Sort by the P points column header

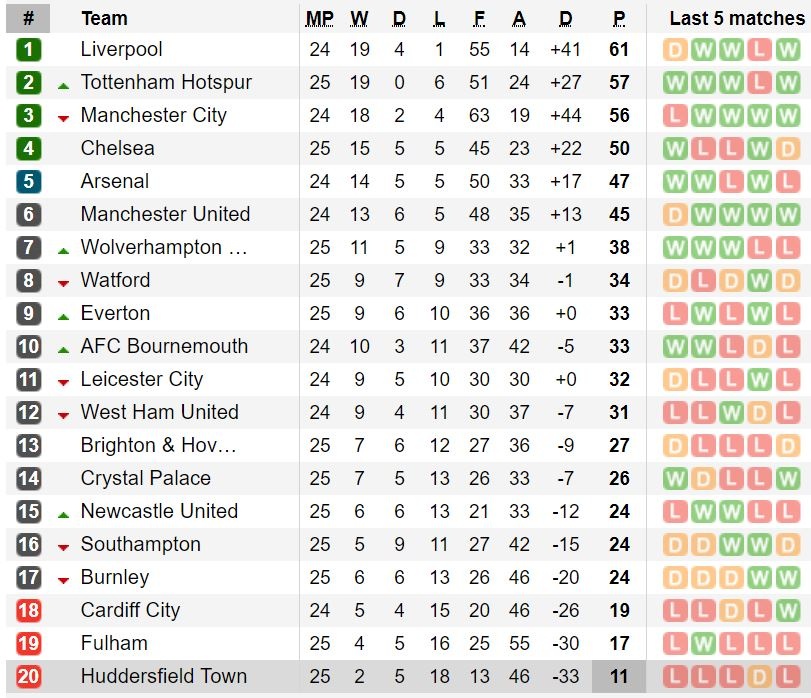[x=619, y=18]
